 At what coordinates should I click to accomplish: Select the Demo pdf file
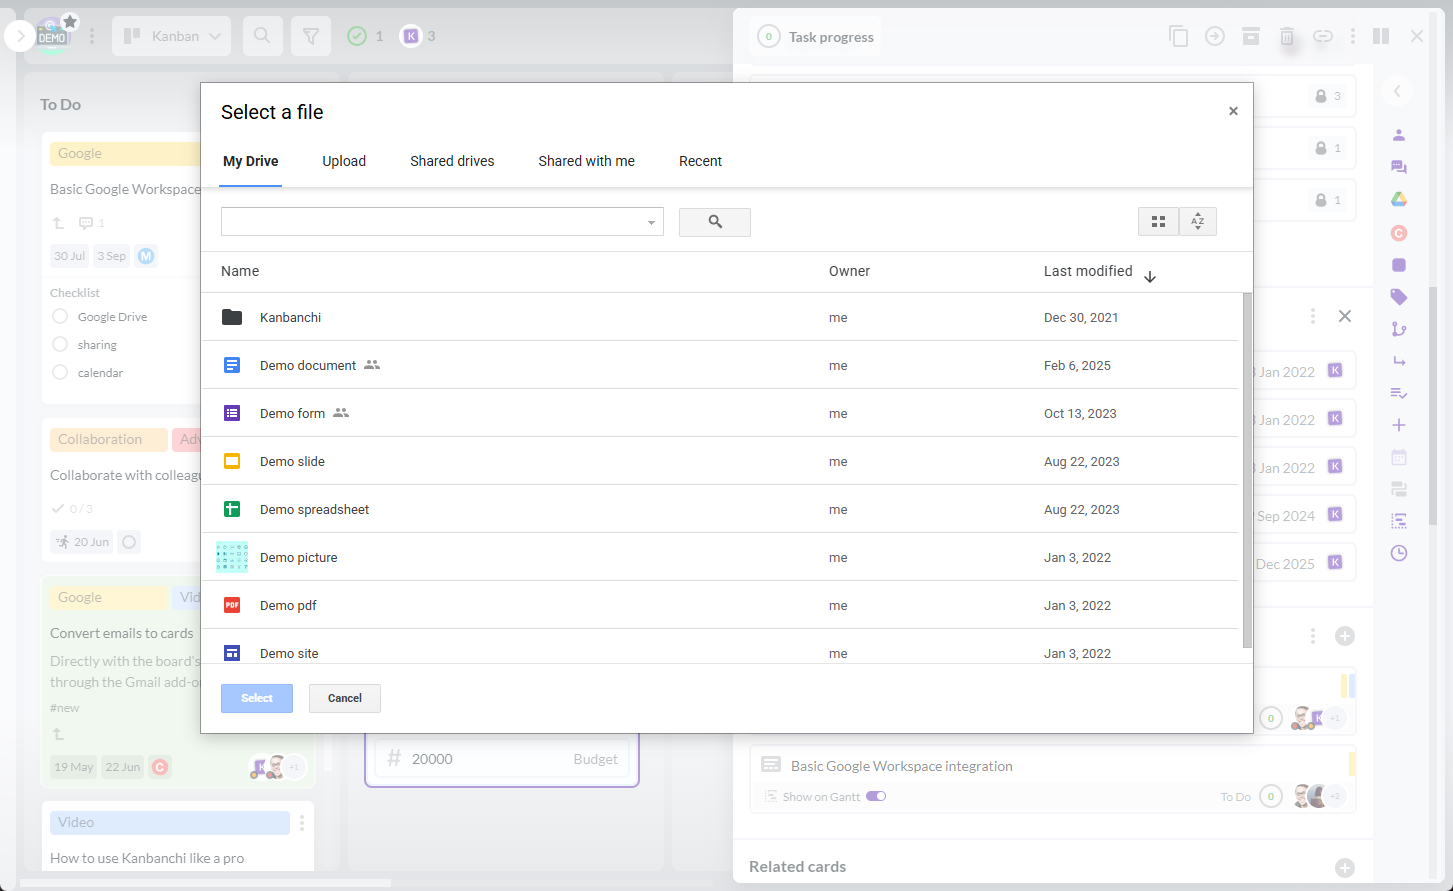pyautogui.click(x=720, y=605)
